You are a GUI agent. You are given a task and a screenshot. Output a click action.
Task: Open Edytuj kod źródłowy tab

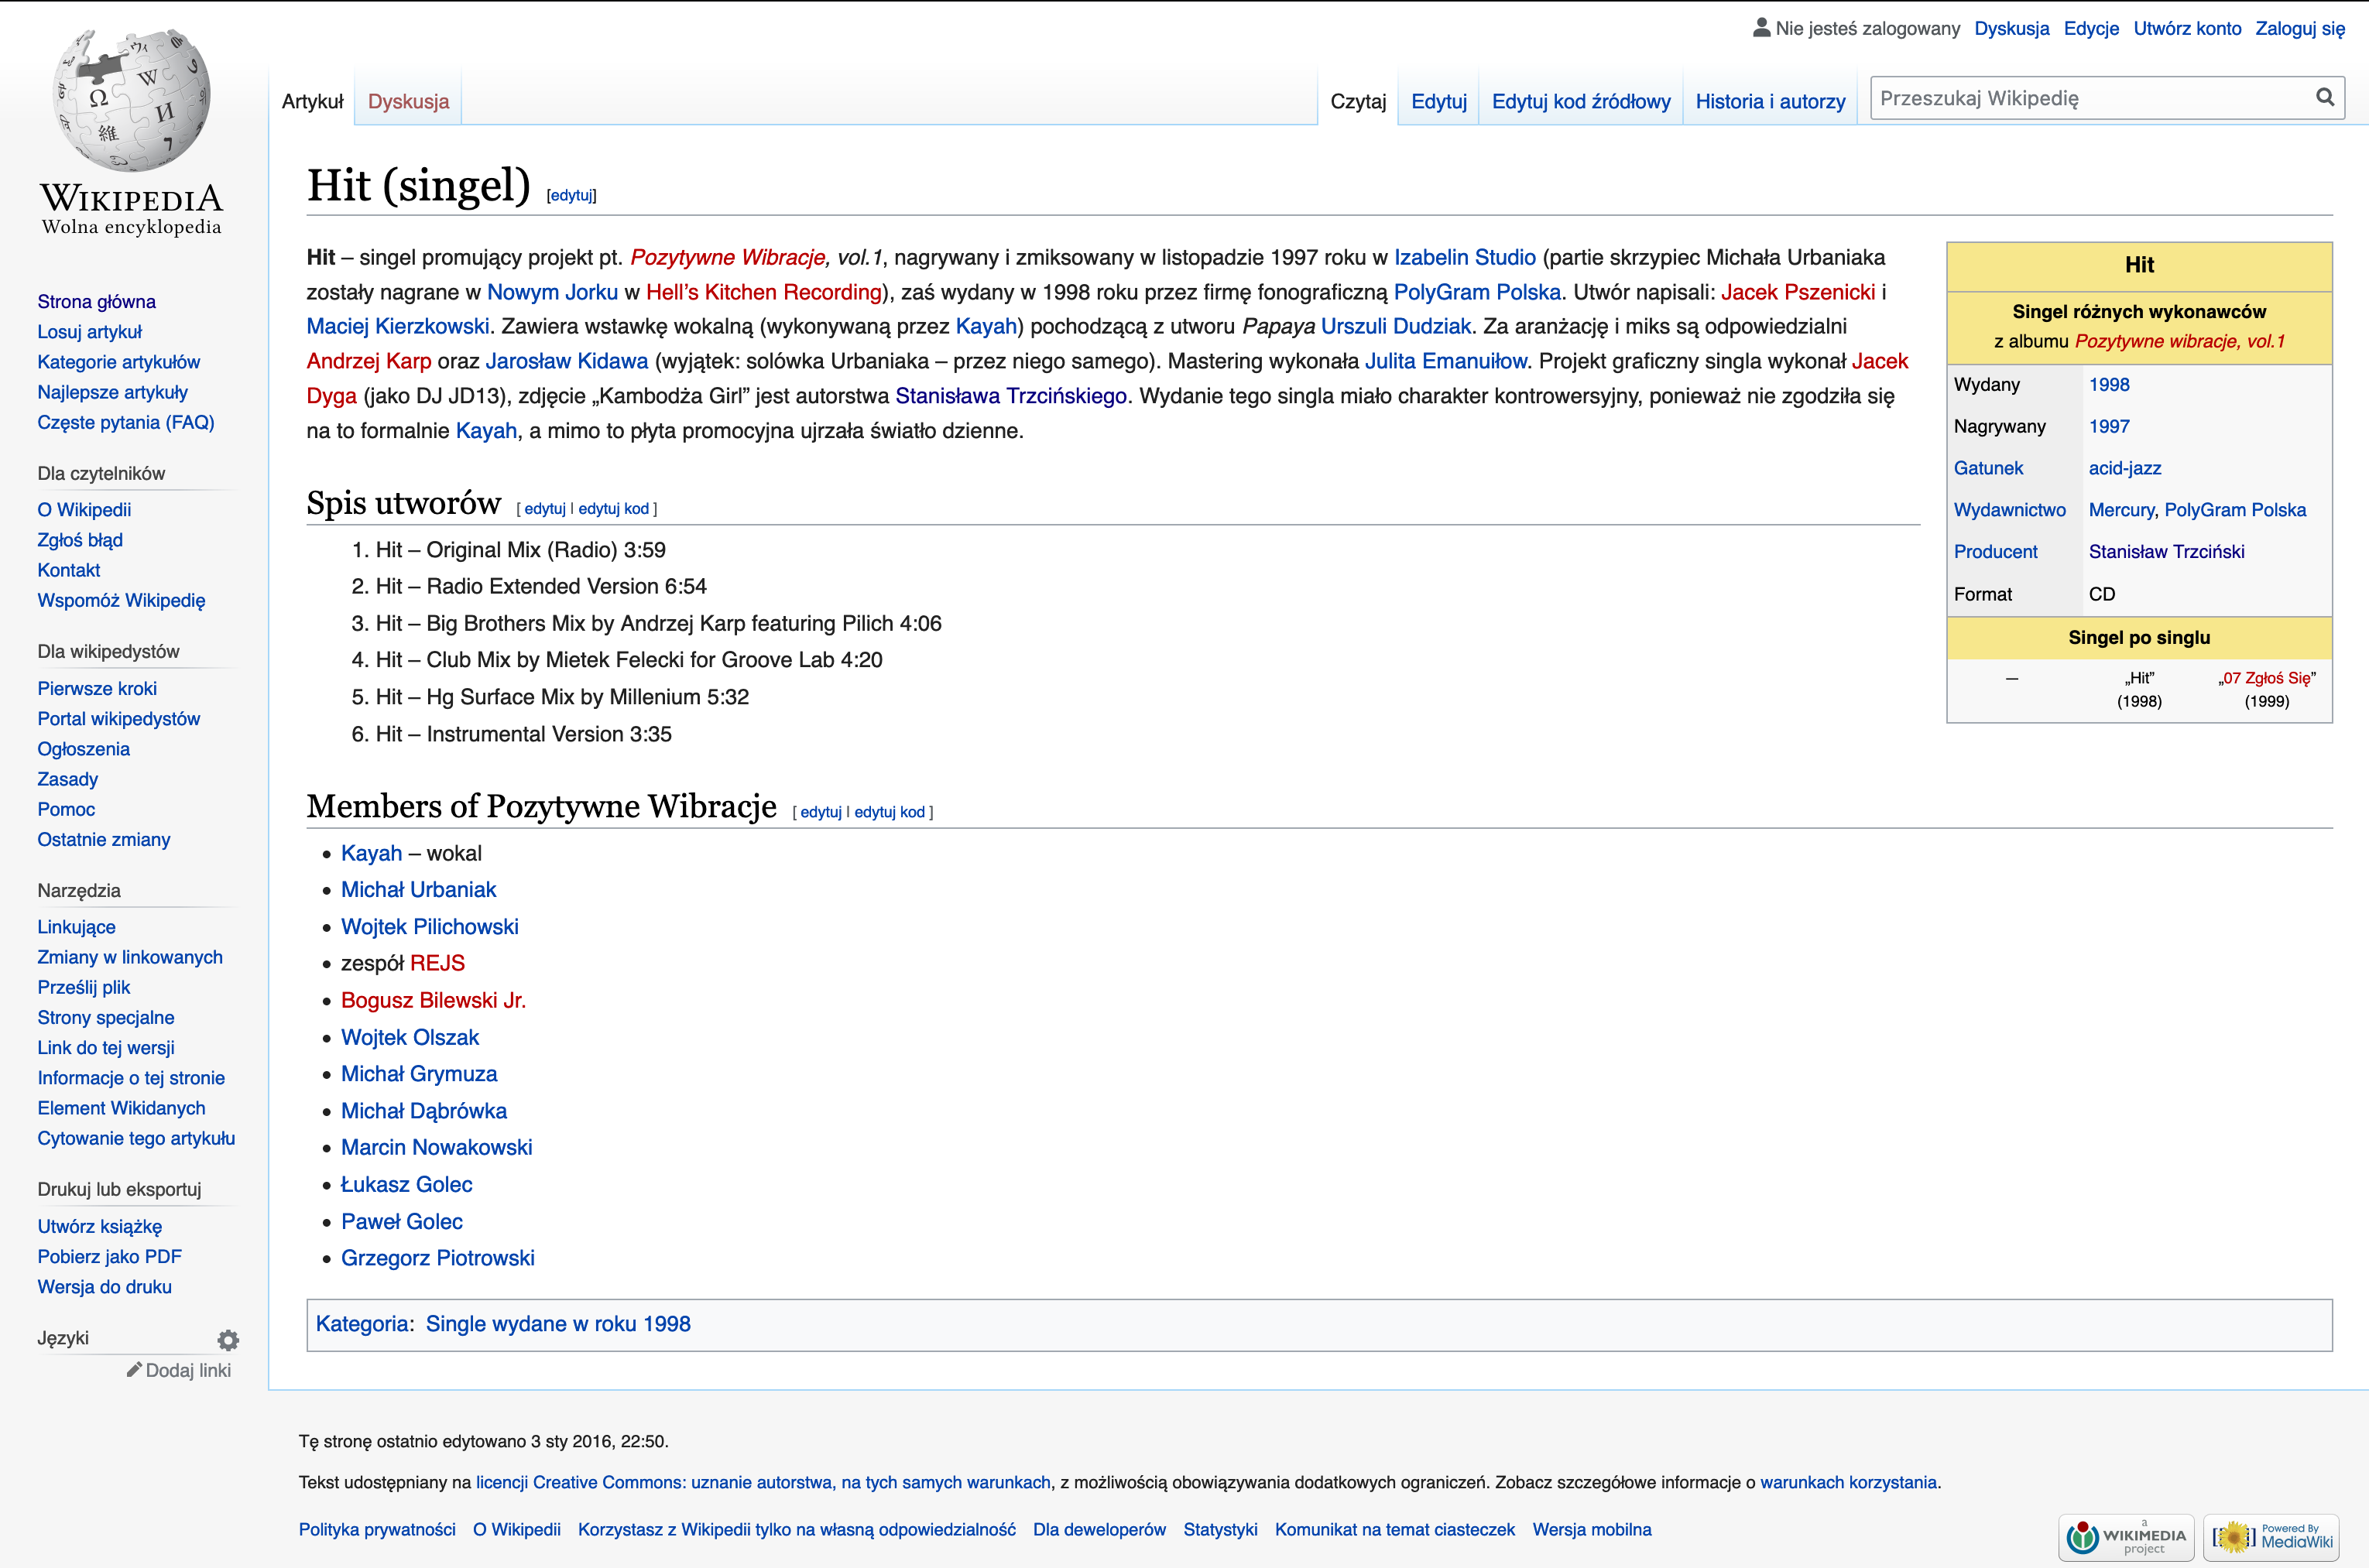click(1581, 101)
